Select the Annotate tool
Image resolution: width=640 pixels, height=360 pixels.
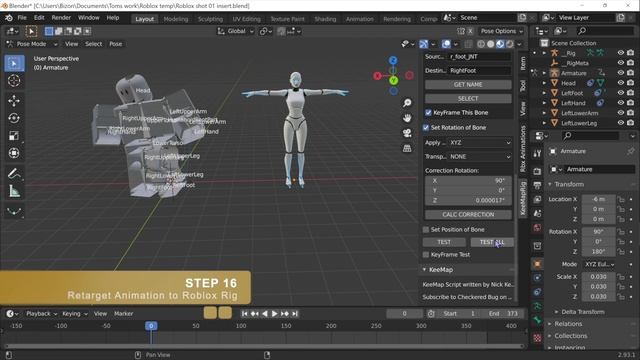[x=14, y=173]
